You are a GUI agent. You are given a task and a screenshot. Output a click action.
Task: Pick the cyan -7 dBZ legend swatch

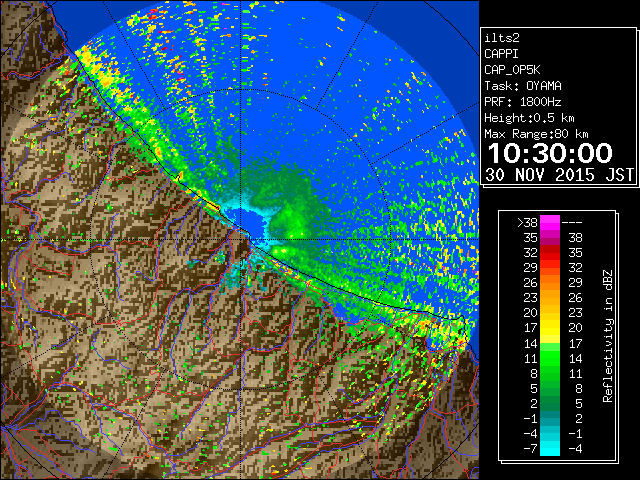click(550, 449)
